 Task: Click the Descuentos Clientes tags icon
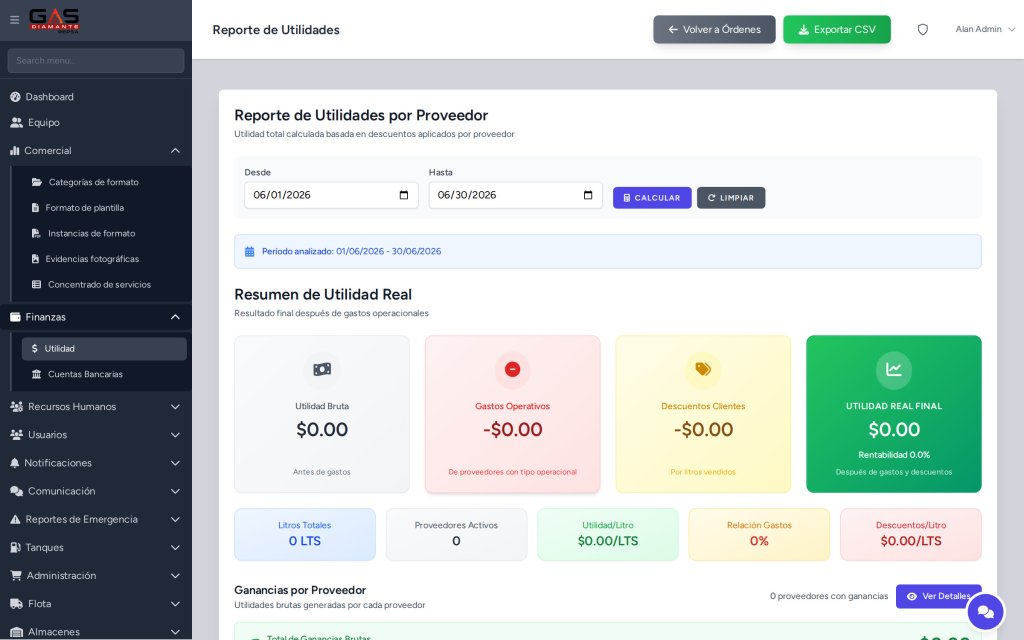(x=703, y=370)
